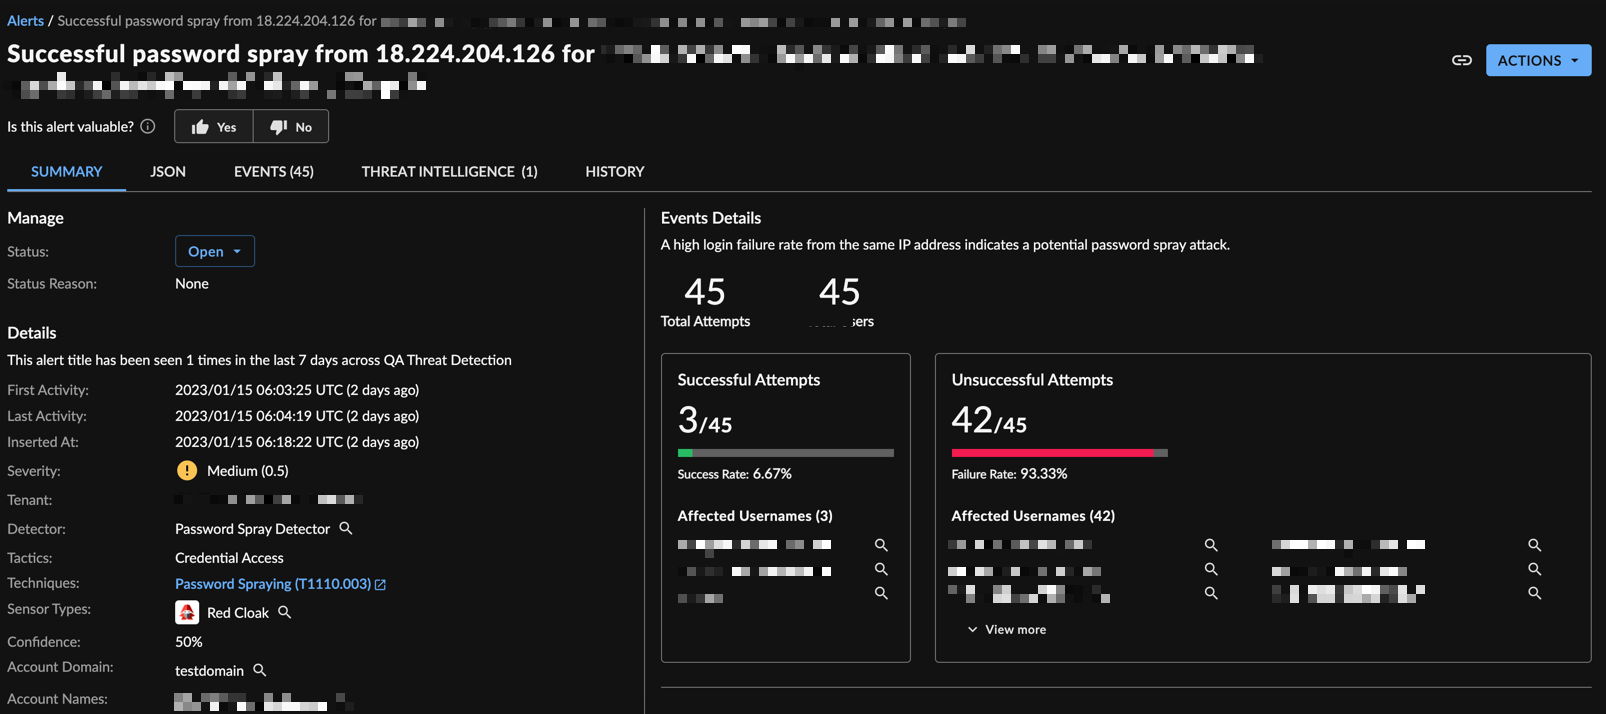Viewport: 1606px width, 714px height.
Task: Click the 'Events Details' section heading
Action: 711,218
